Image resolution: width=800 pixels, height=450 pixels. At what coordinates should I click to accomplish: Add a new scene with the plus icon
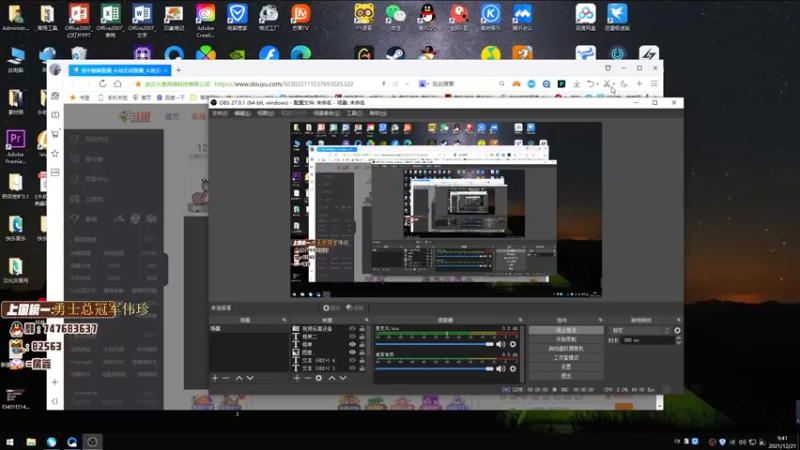tap(215, 378)
